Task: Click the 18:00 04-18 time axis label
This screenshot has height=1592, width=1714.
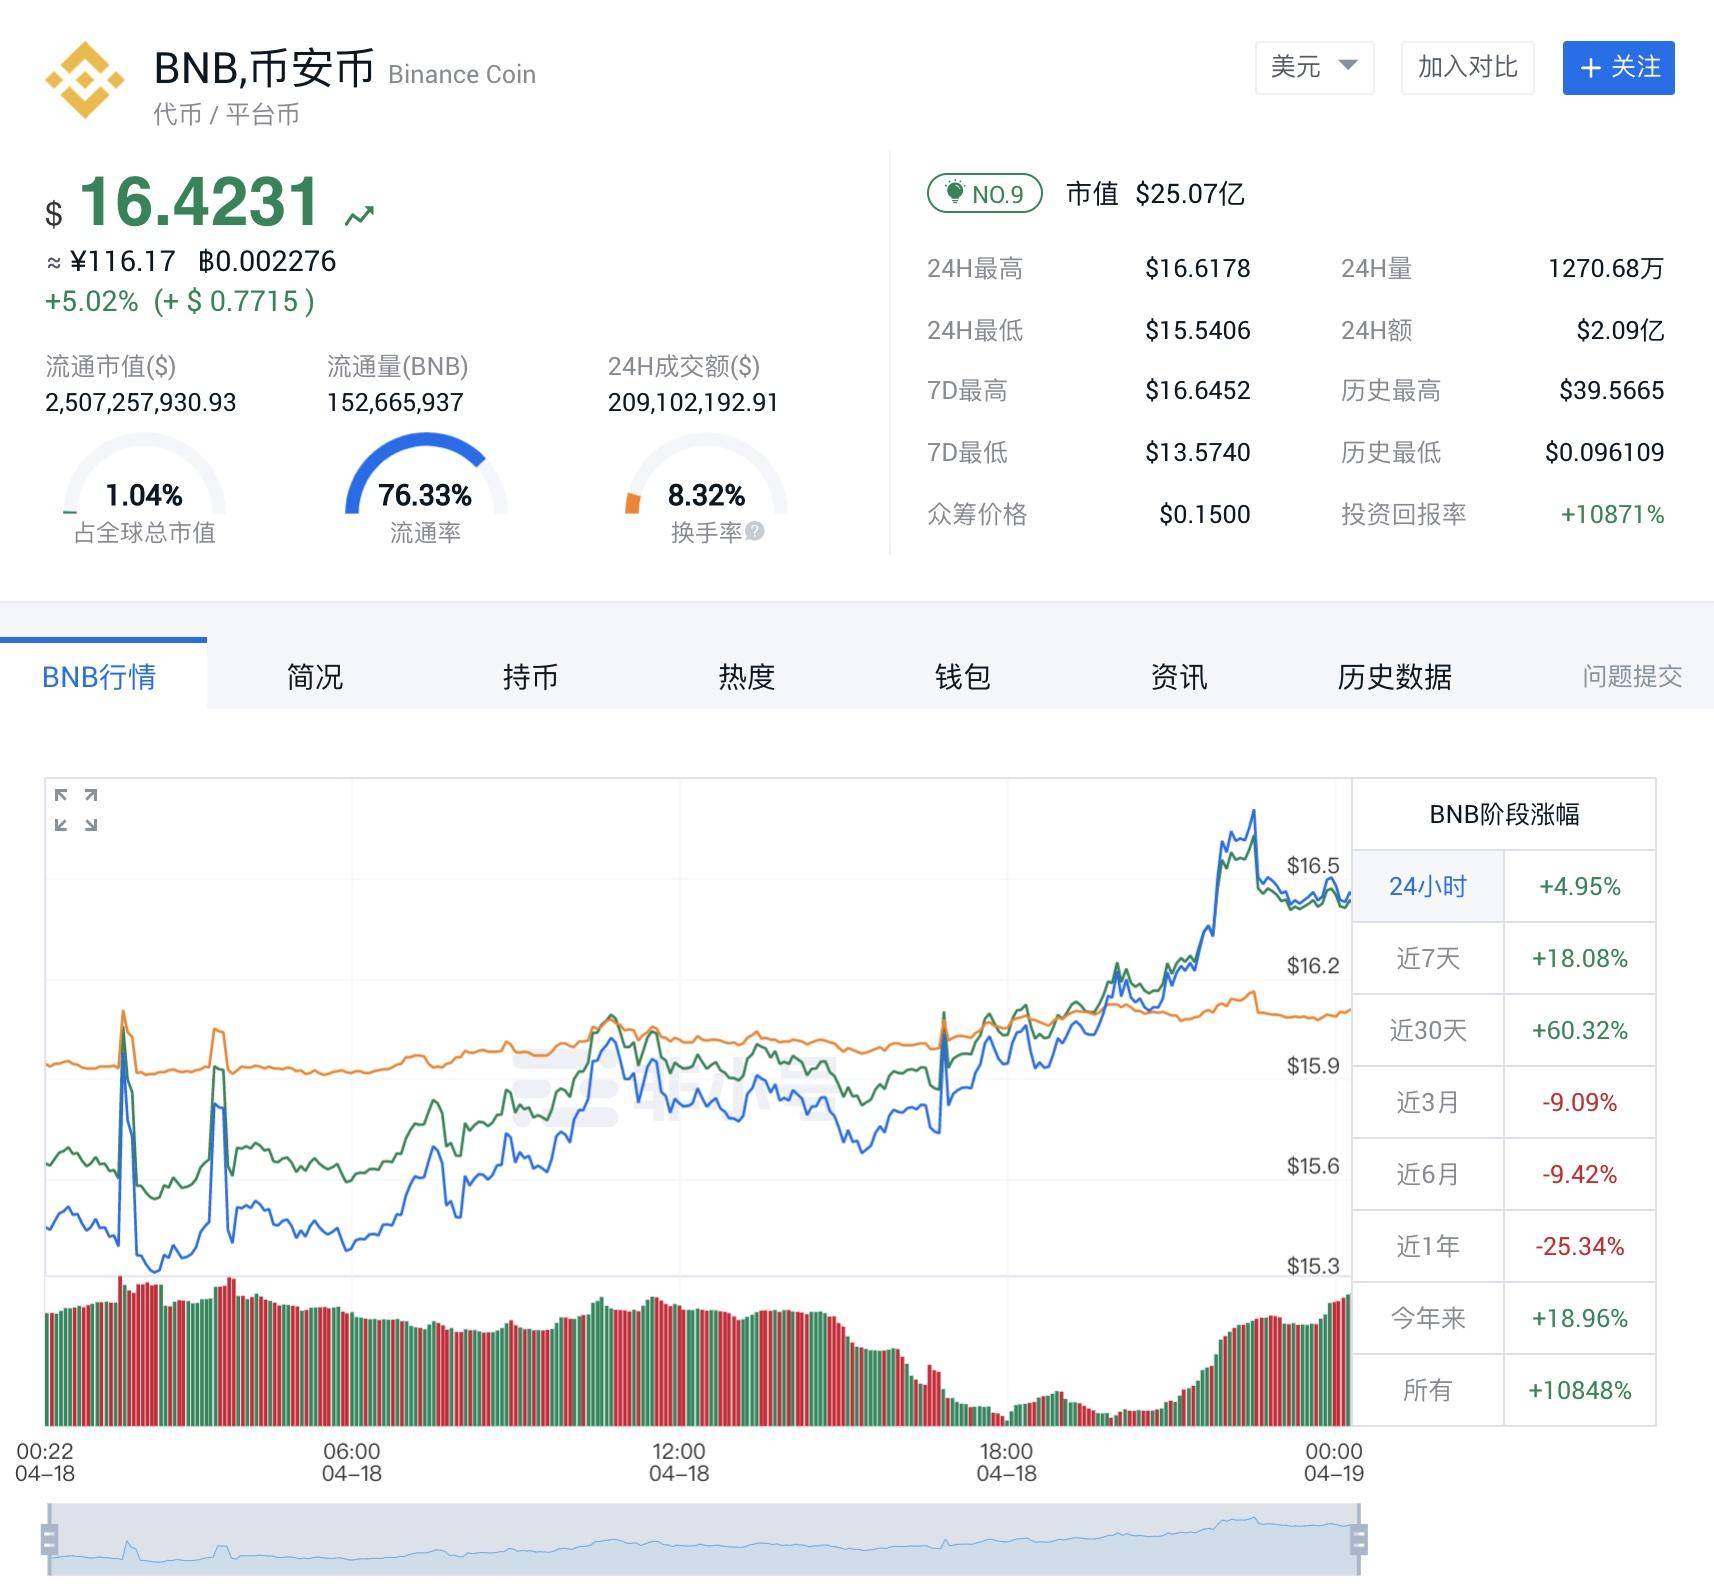Action: [1006, 1462]
